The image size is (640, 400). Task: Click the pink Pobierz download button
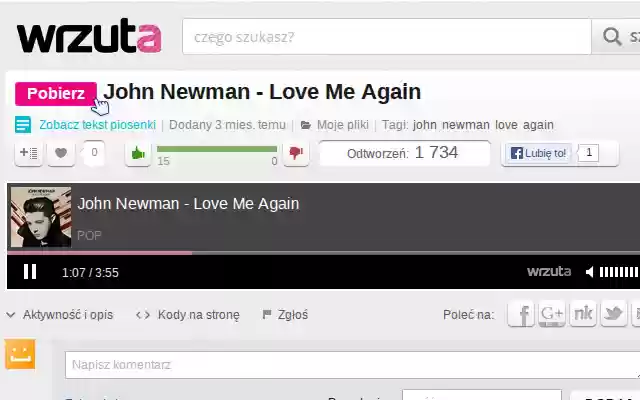click(56, 93)
